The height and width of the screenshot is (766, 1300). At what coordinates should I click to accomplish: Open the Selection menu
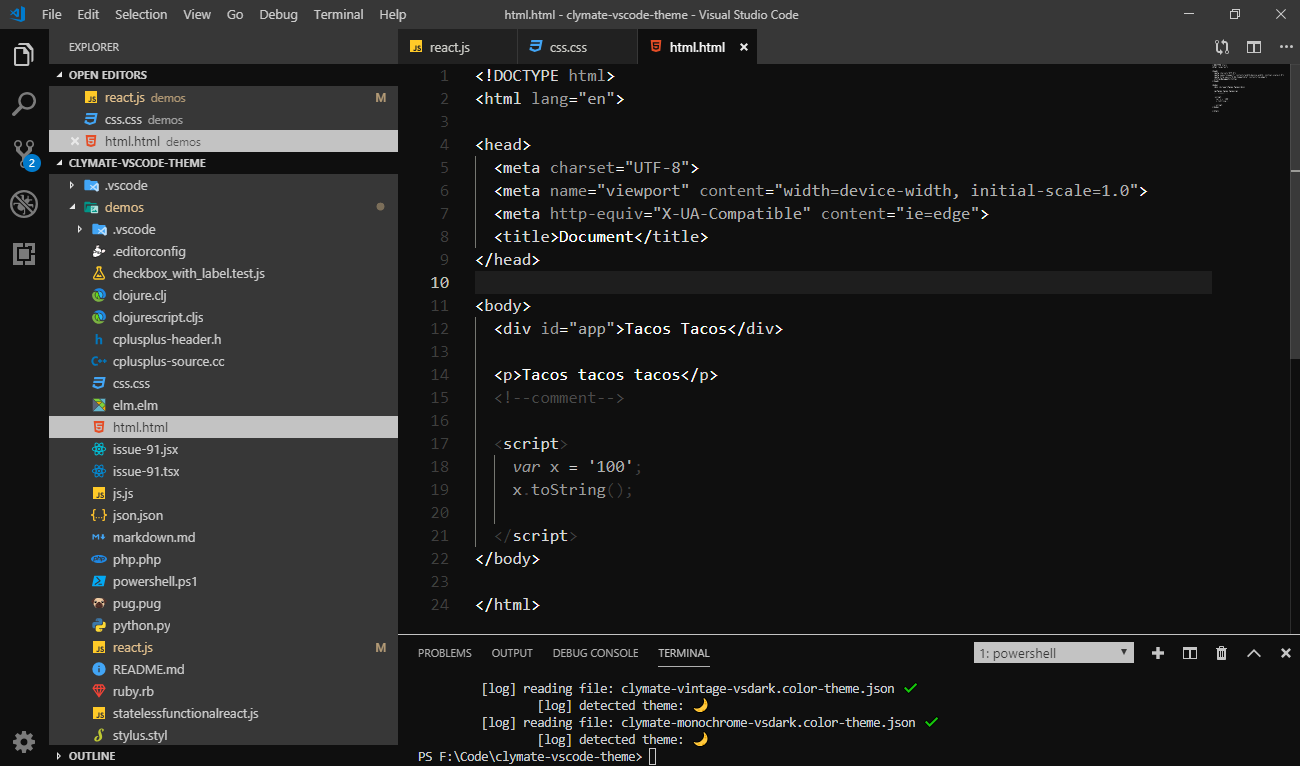[141, 14]
